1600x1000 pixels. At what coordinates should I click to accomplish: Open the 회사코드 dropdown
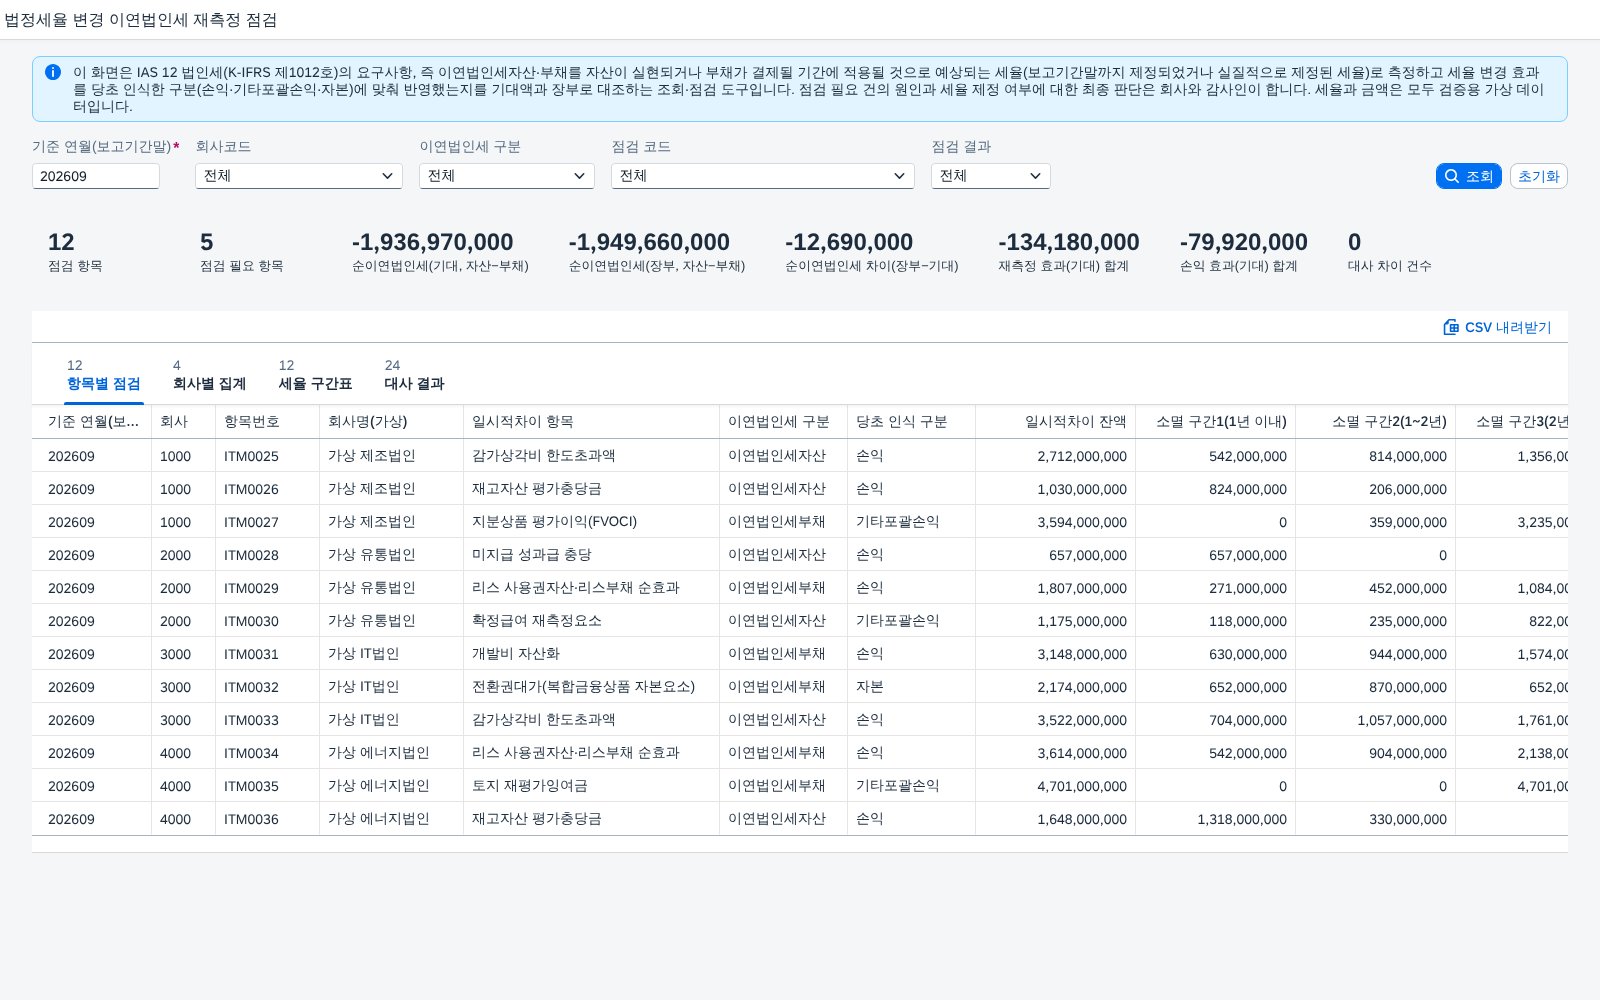tap(299, 176)
